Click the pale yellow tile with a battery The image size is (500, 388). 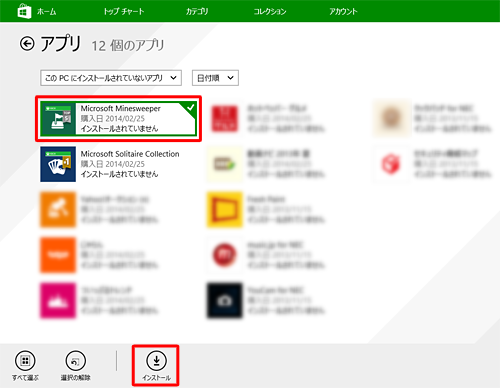(225, 164)
